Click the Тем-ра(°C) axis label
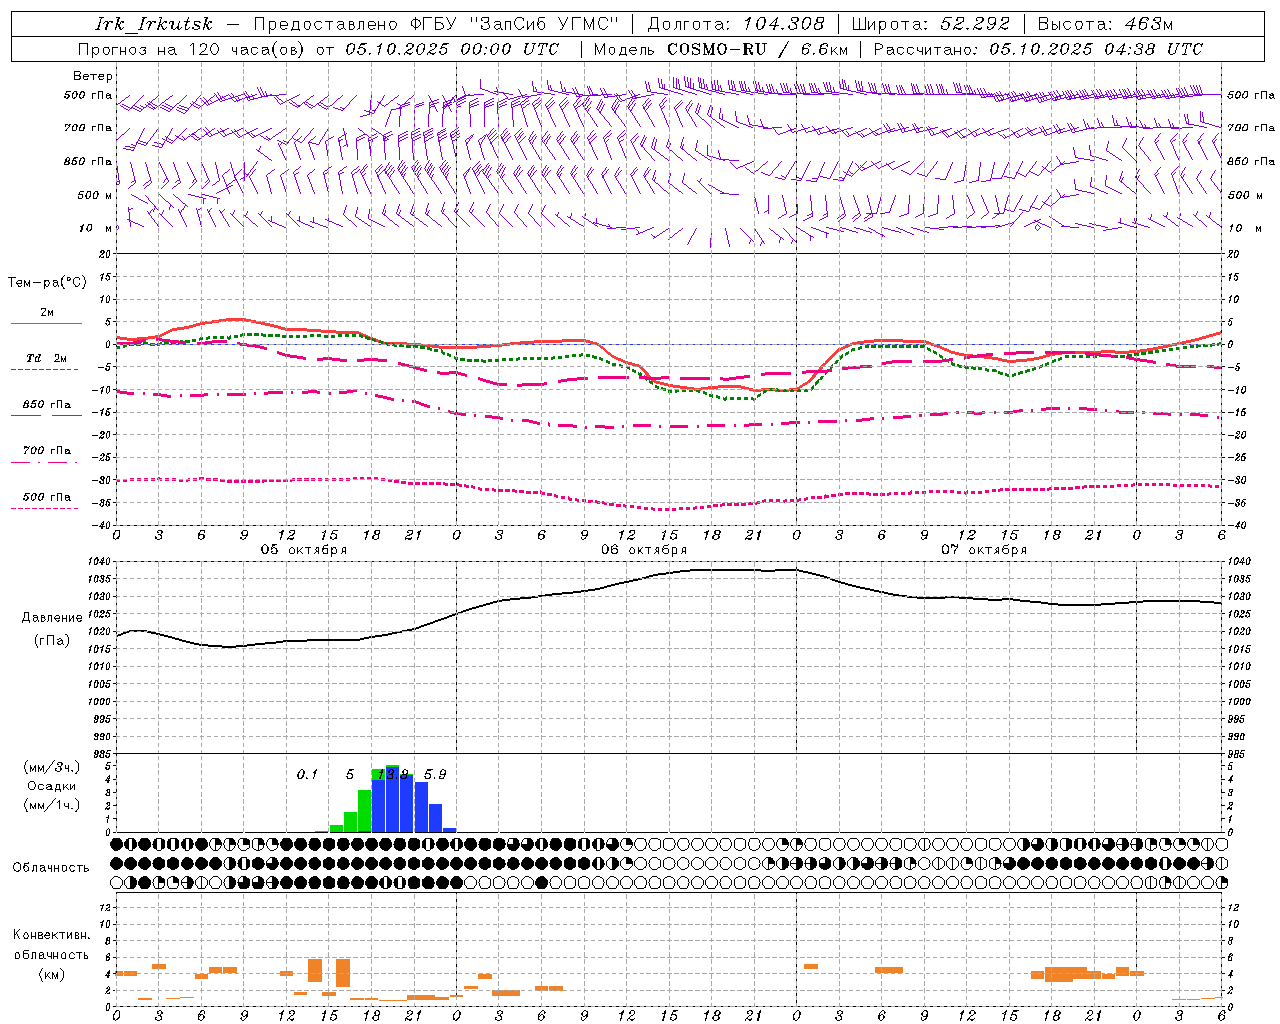This screenshot has height=1024, width=1280. pos(47,283)
